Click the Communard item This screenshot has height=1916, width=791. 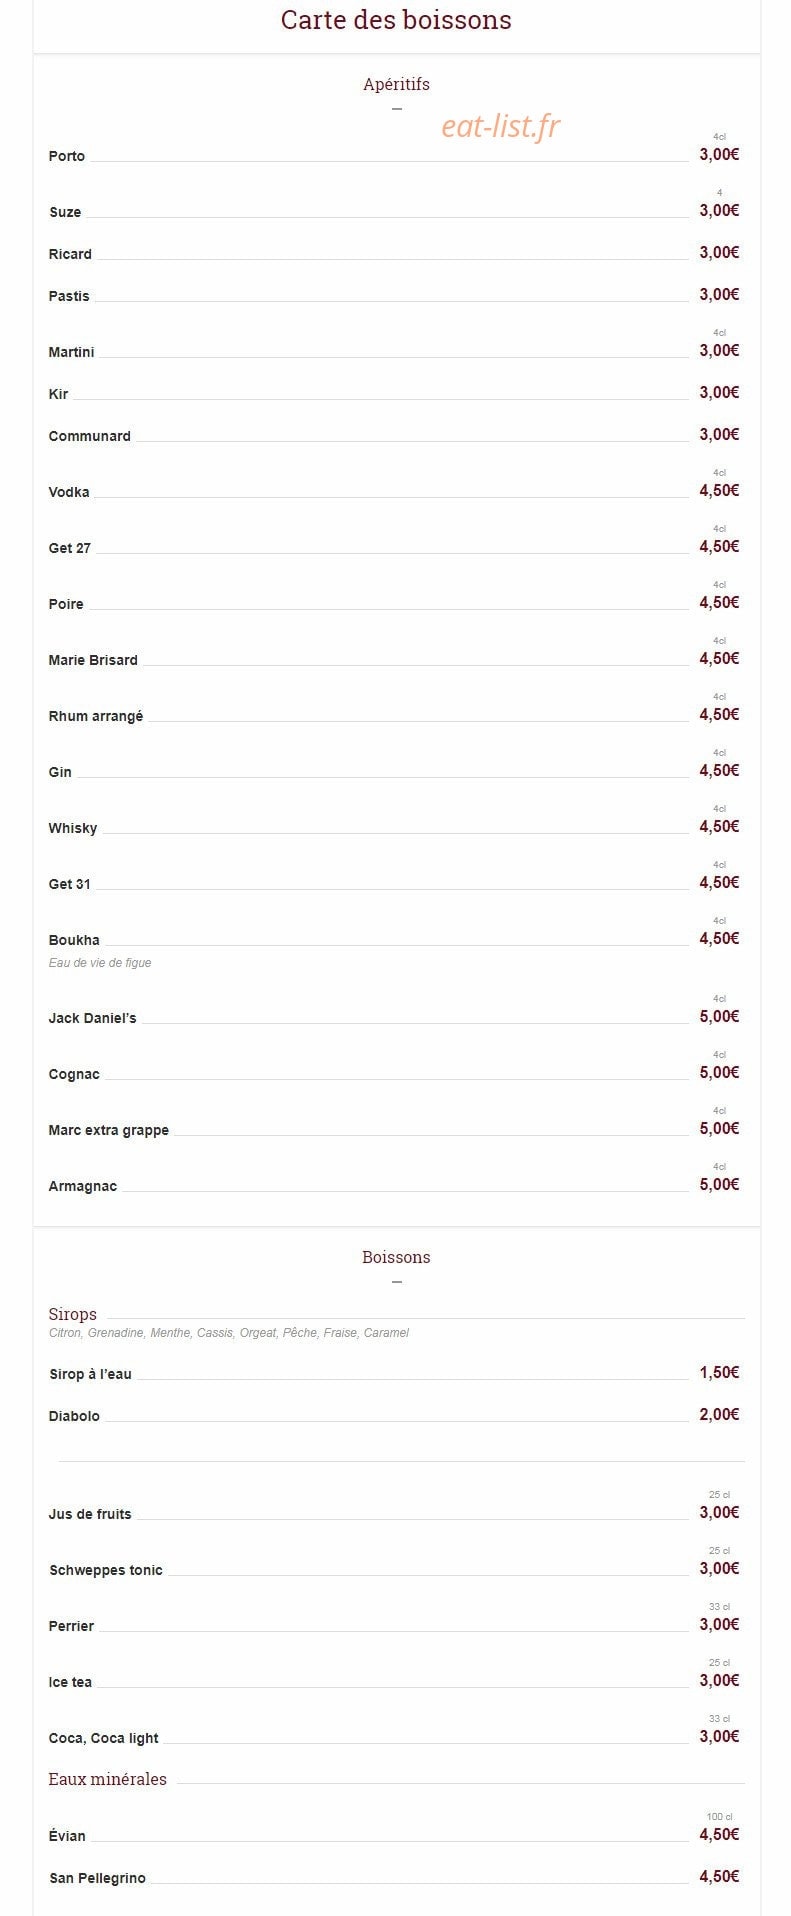(x=89, y=436)
